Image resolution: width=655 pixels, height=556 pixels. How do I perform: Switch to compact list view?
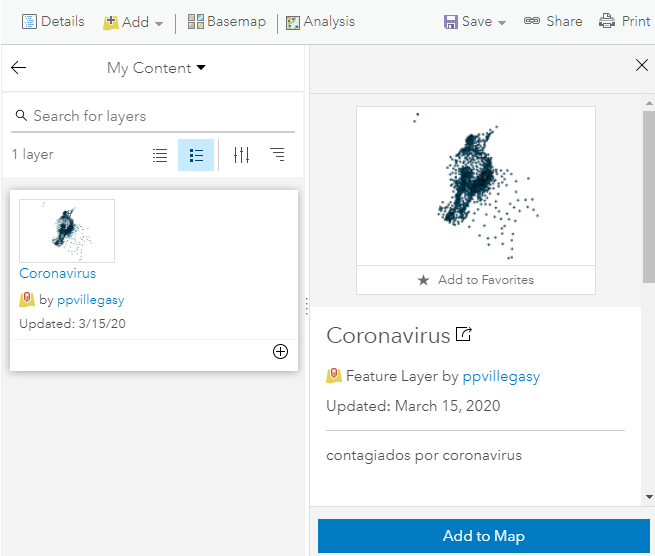tap(160, 155)
